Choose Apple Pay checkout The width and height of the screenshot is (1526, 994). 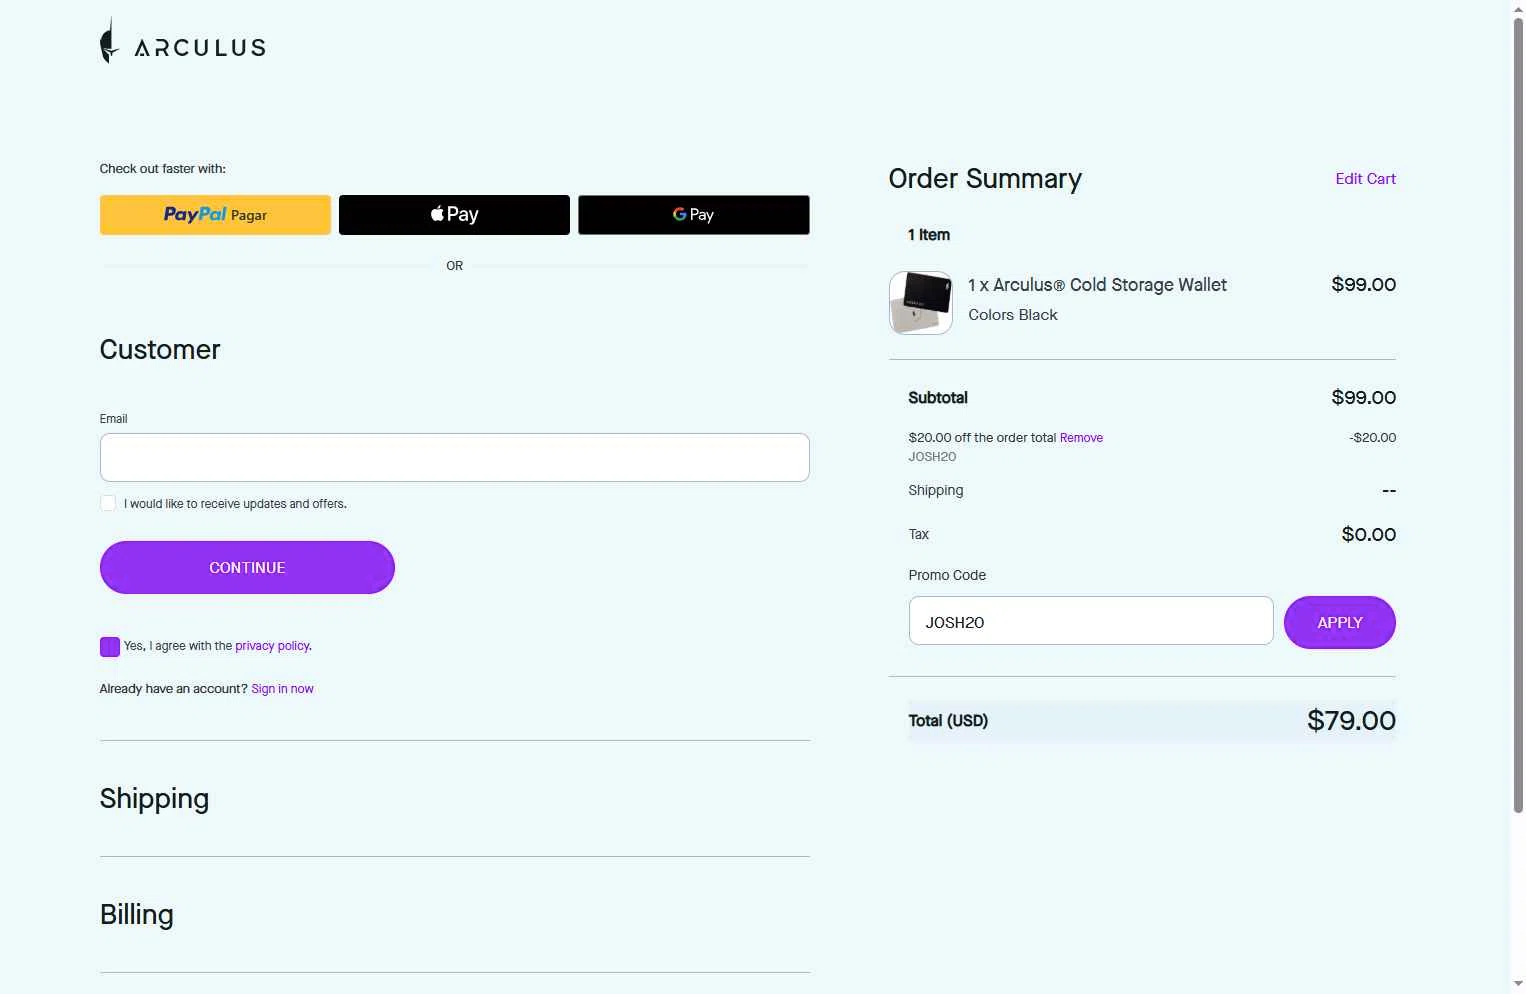click(x=454, y=215)
